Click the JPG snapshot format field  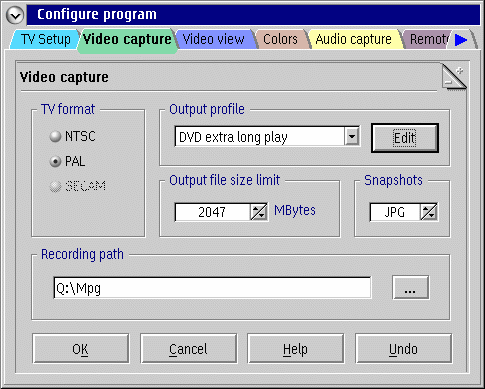(x=395, y=212)
